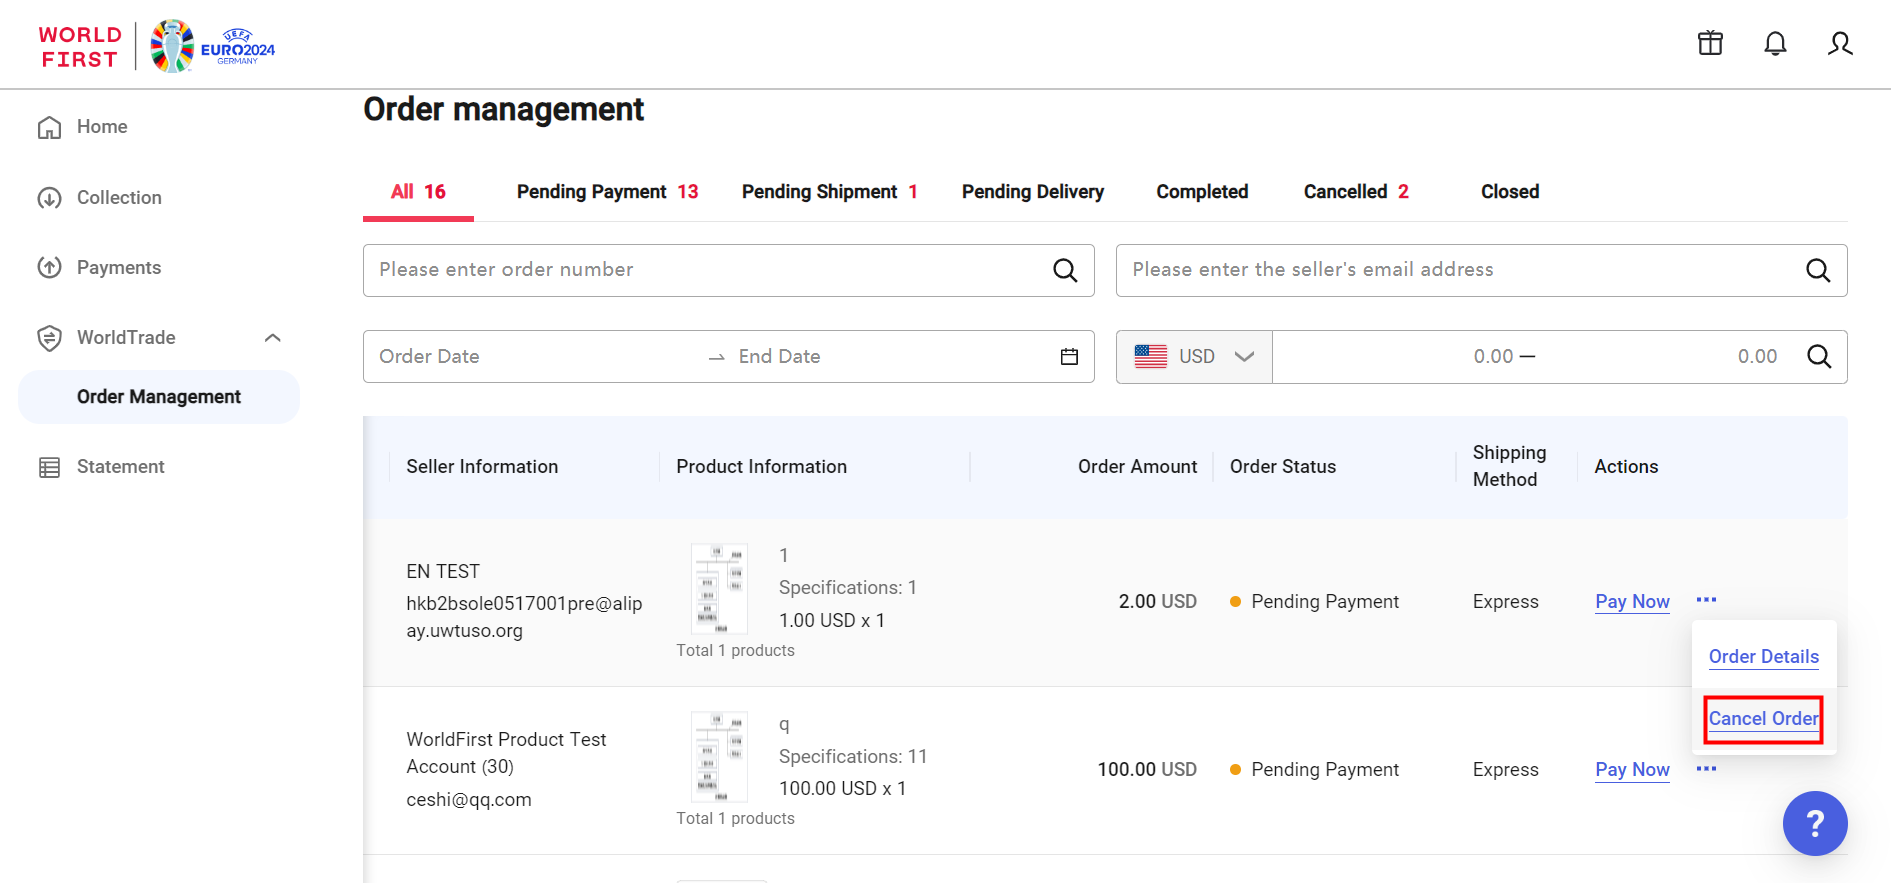
Task: Switch to the Pending Payment tab
Action: click(x=607, y=192)
